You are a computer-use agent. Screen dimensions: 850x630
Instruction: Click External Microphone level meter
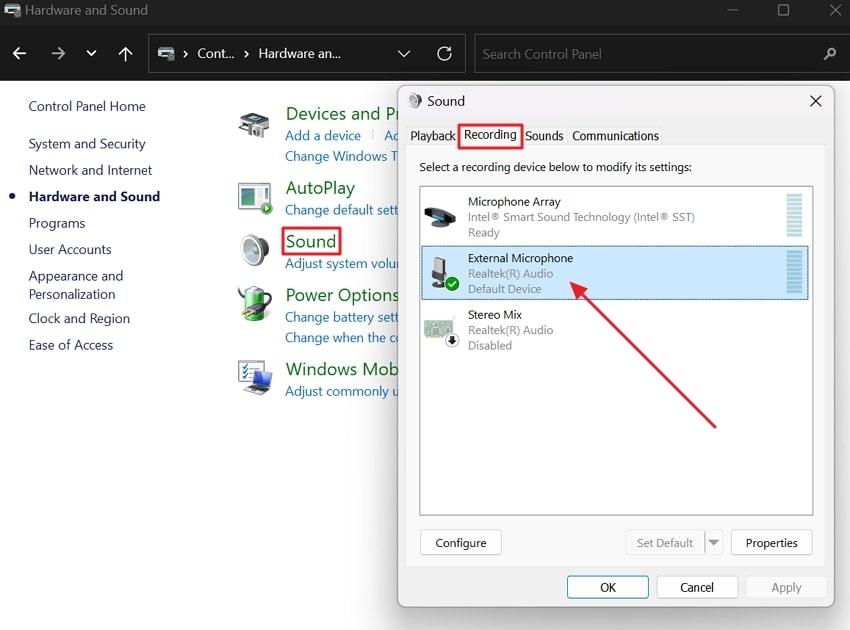pos(794,272)
